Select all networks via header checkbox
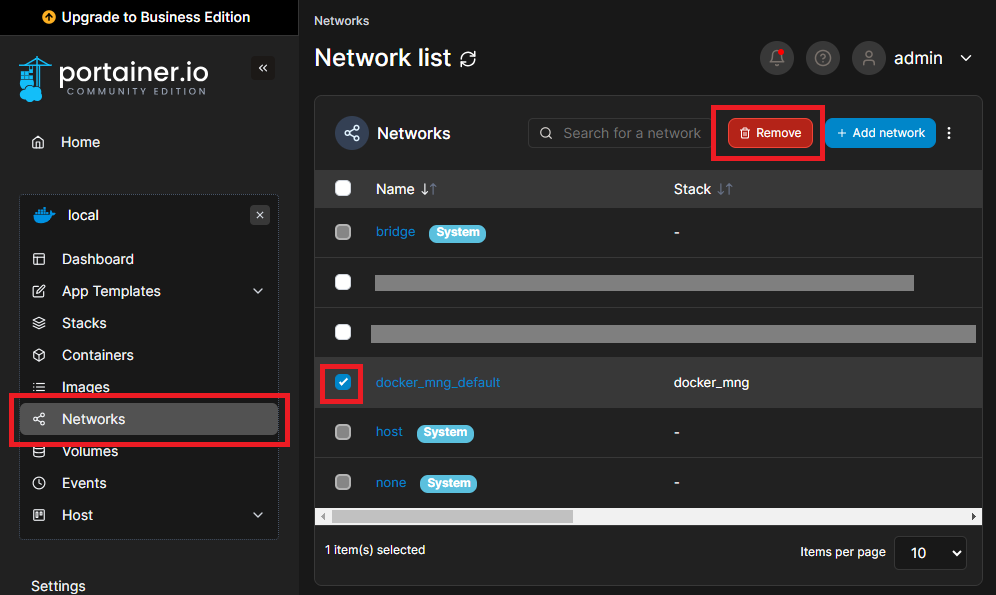 click(343, 188)
